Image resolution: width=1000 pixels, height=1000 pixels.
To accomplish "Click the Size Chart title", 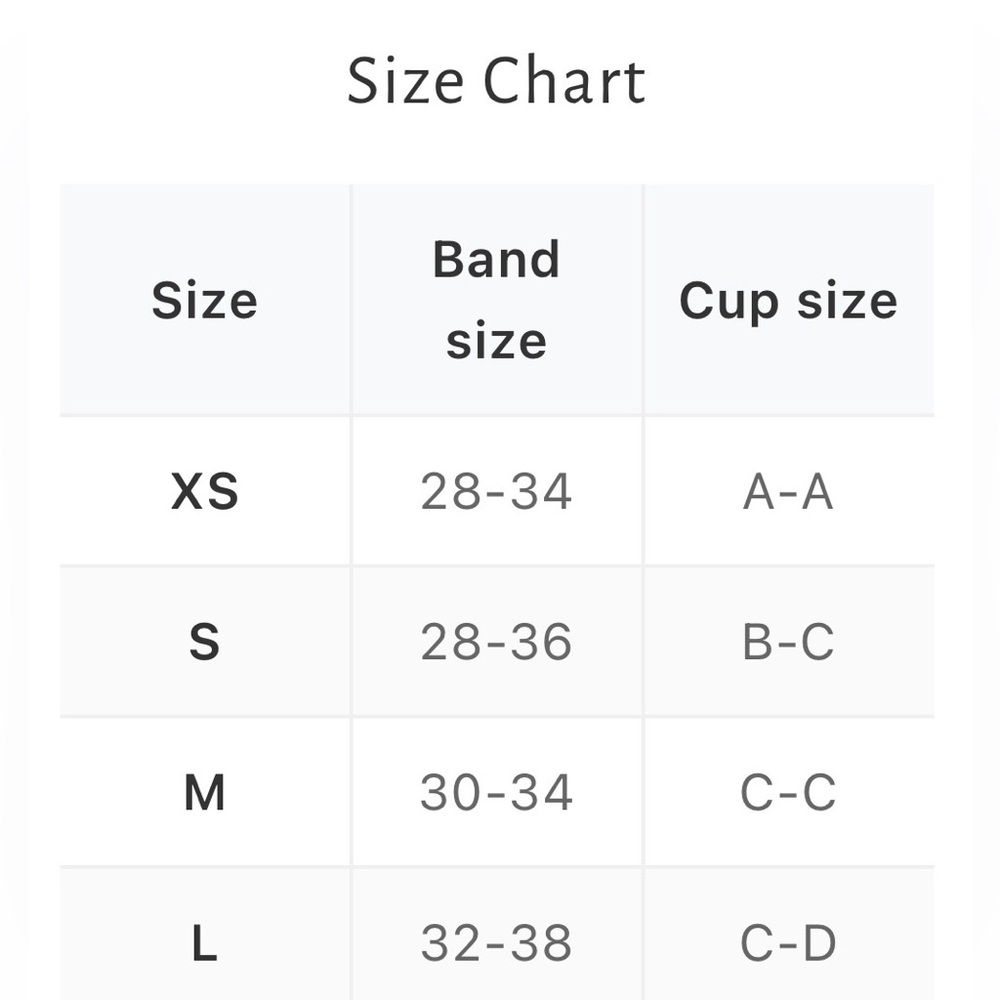I will (496, 82).
